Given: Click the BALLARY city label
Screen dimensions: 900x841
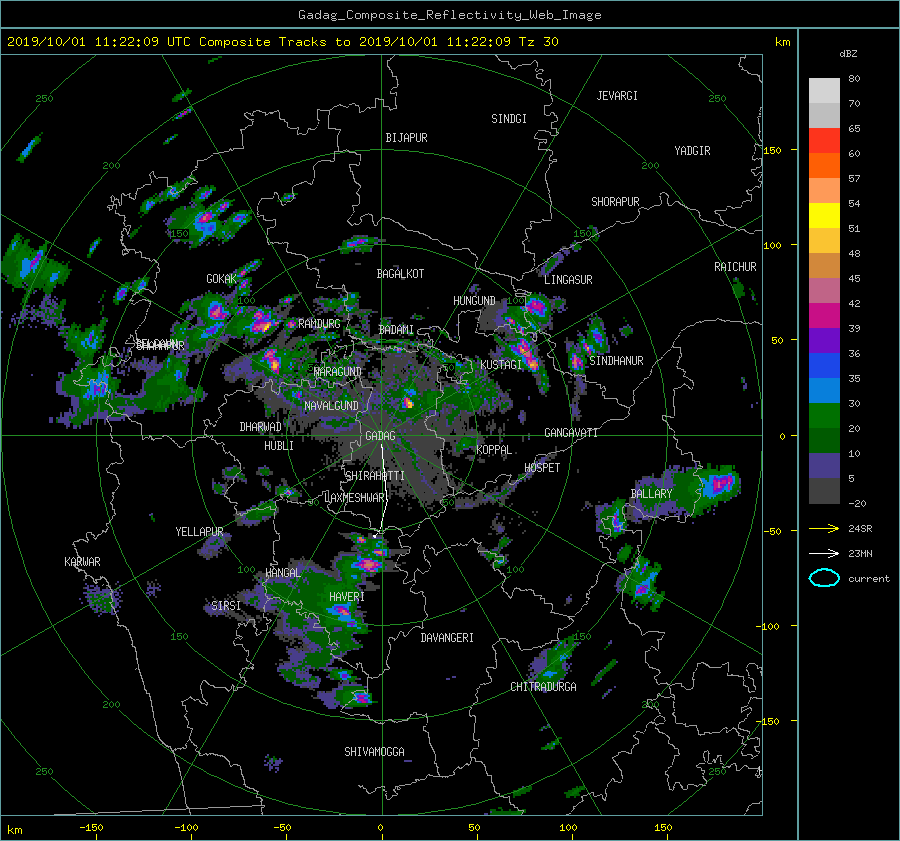Looking at the screenshot, I should (x=651, y=494).
